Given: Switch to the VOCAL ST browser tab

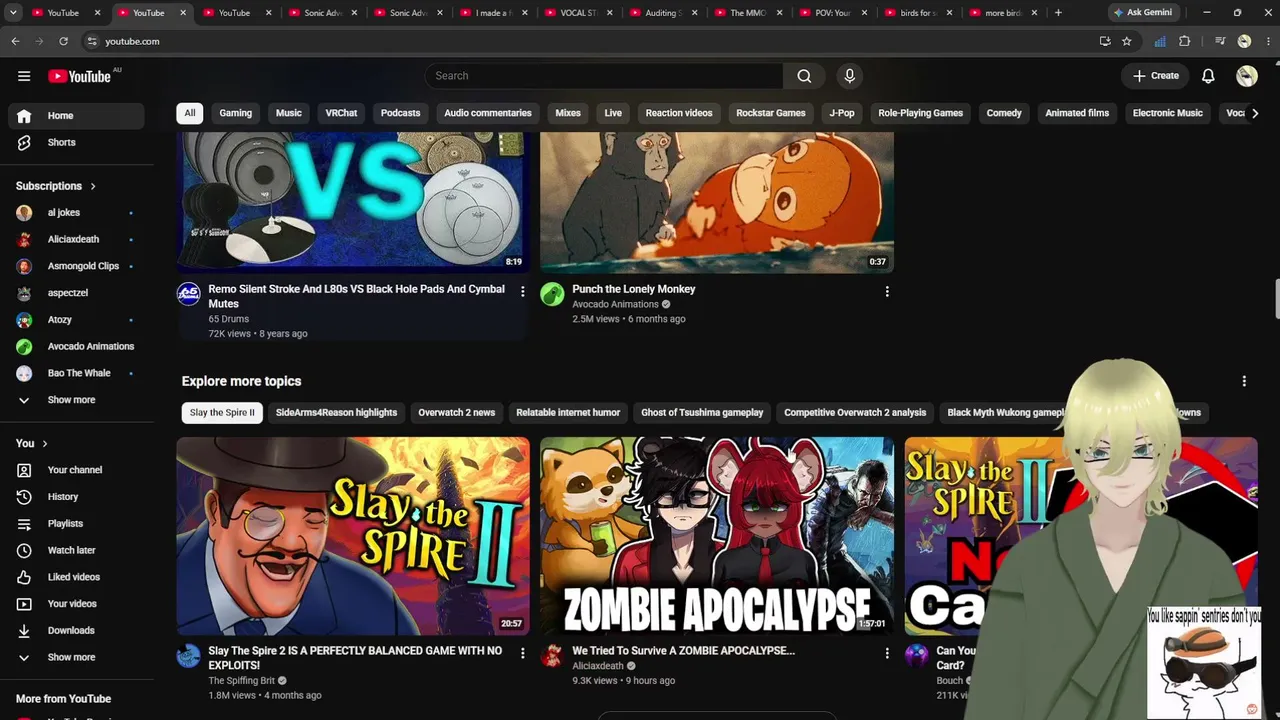Looking at the screenshot, I should (x=577, y=13).
